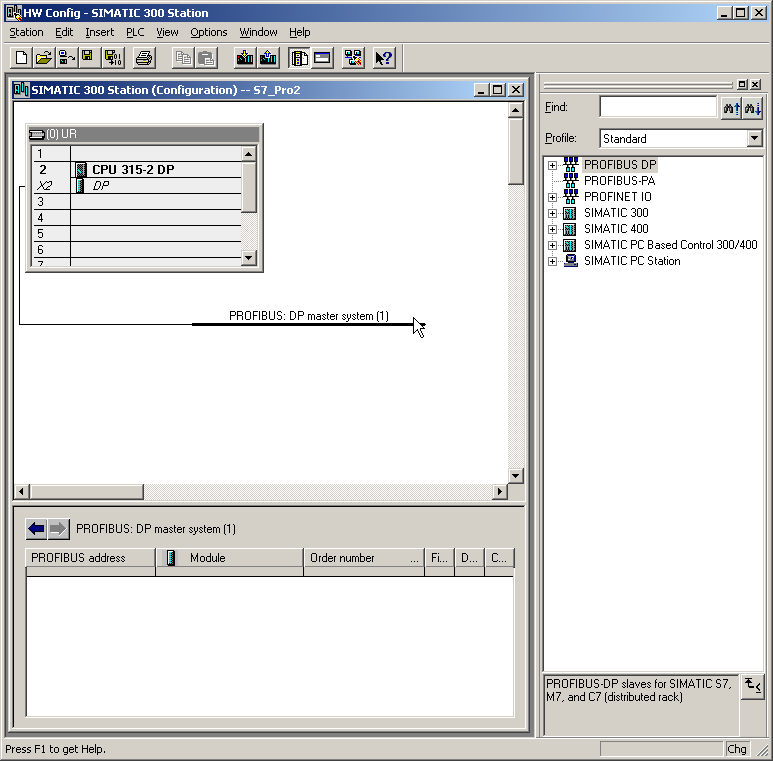The width and height of the screenshot is (773, 761).
Task: Expand the PROFIBUS DP catalog node
Action: coord(552,165)
